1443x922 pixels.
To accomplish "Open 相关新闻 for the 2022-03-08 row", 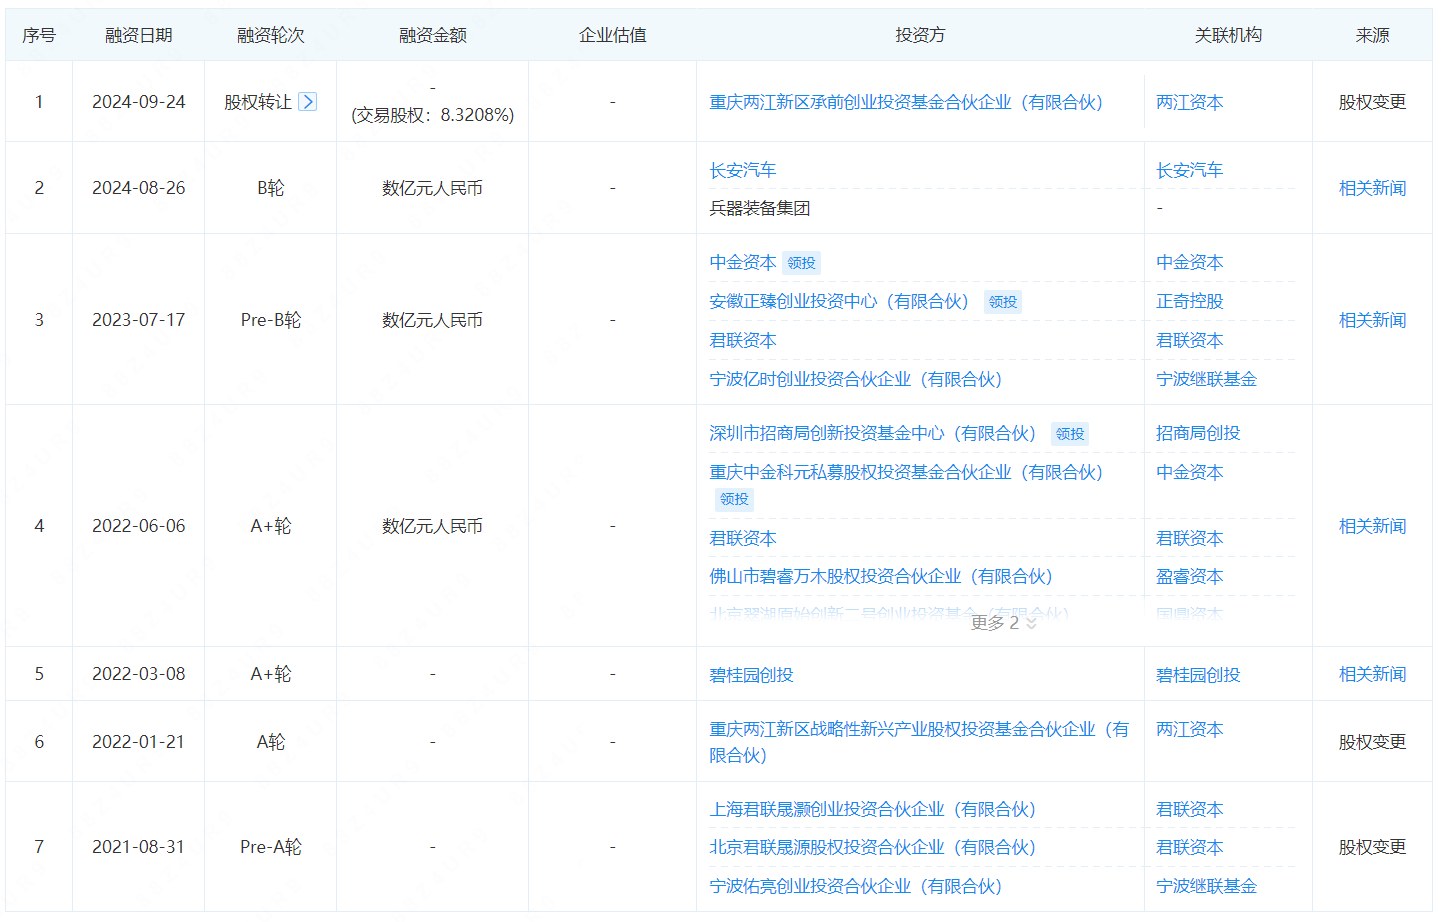I will click(1372, 674).
